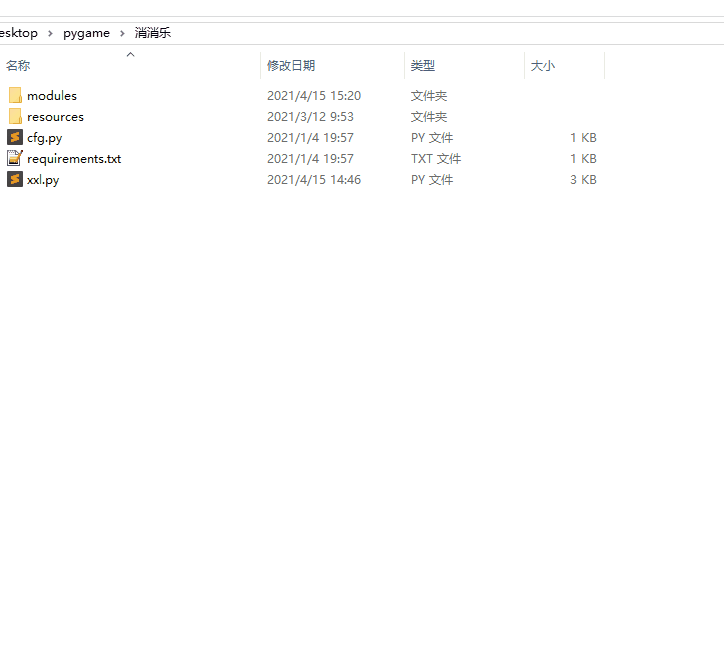
Task: Click 消消乐 folder in address bar
Action: coord(153,33)
